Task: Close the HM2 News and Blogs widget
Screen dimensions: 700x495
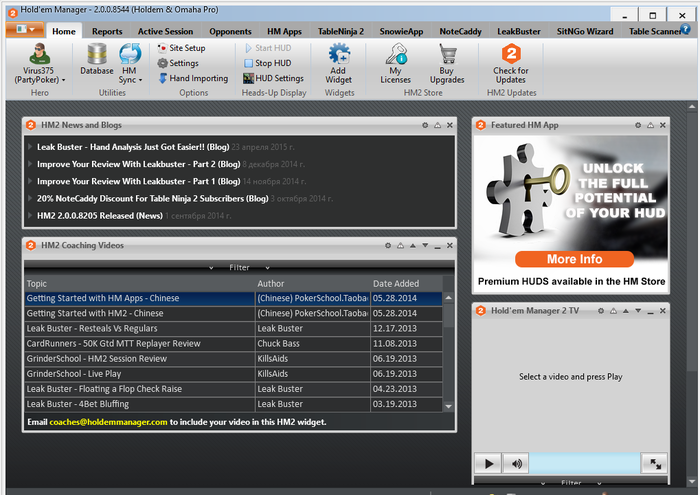Action: coord(450,125)
